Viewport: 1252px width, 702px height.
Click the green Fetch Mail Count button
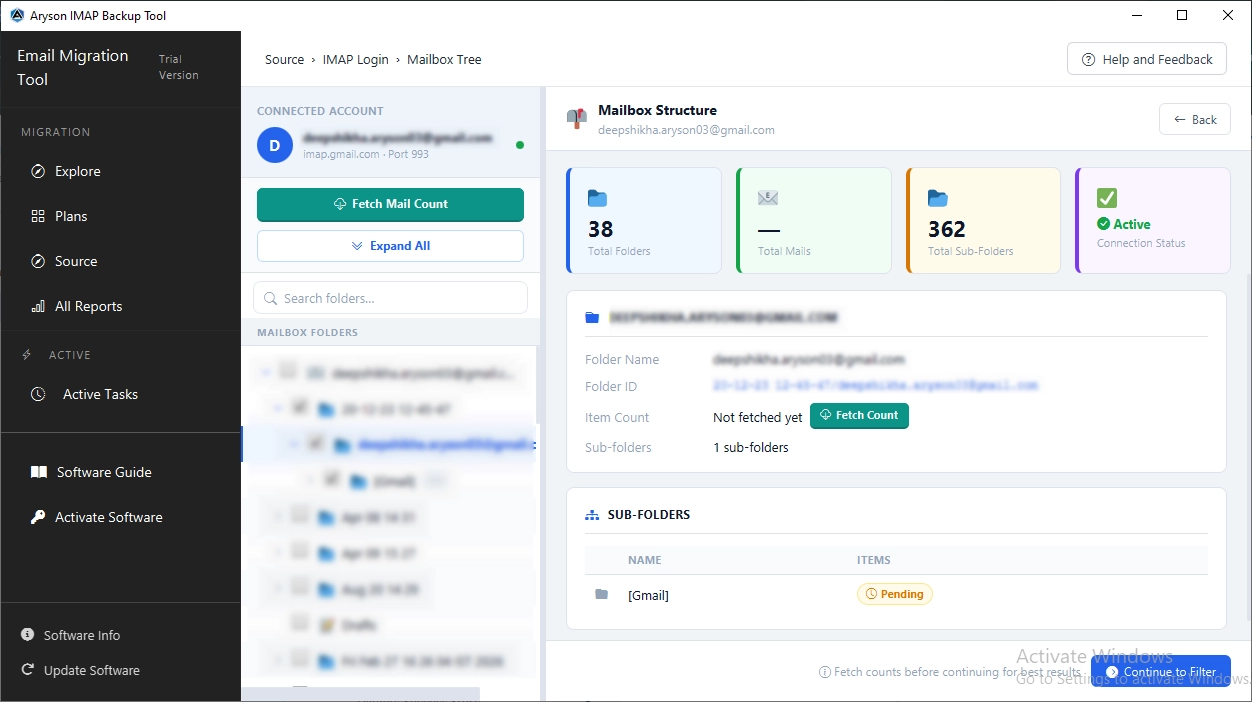pyautogui.click(x=390, y=204)
